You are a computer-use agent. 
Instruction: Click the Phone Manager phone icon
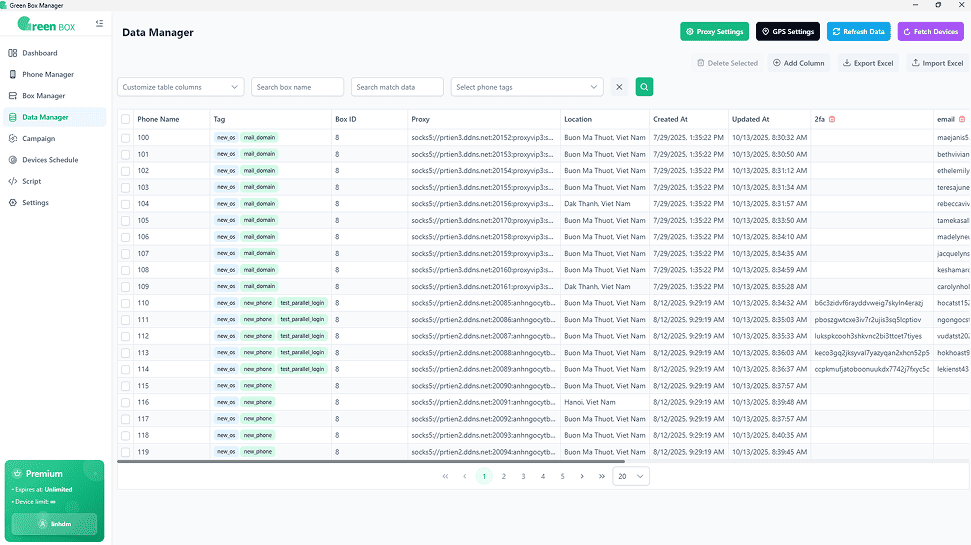pyautogui.click(x=12, y=74)
